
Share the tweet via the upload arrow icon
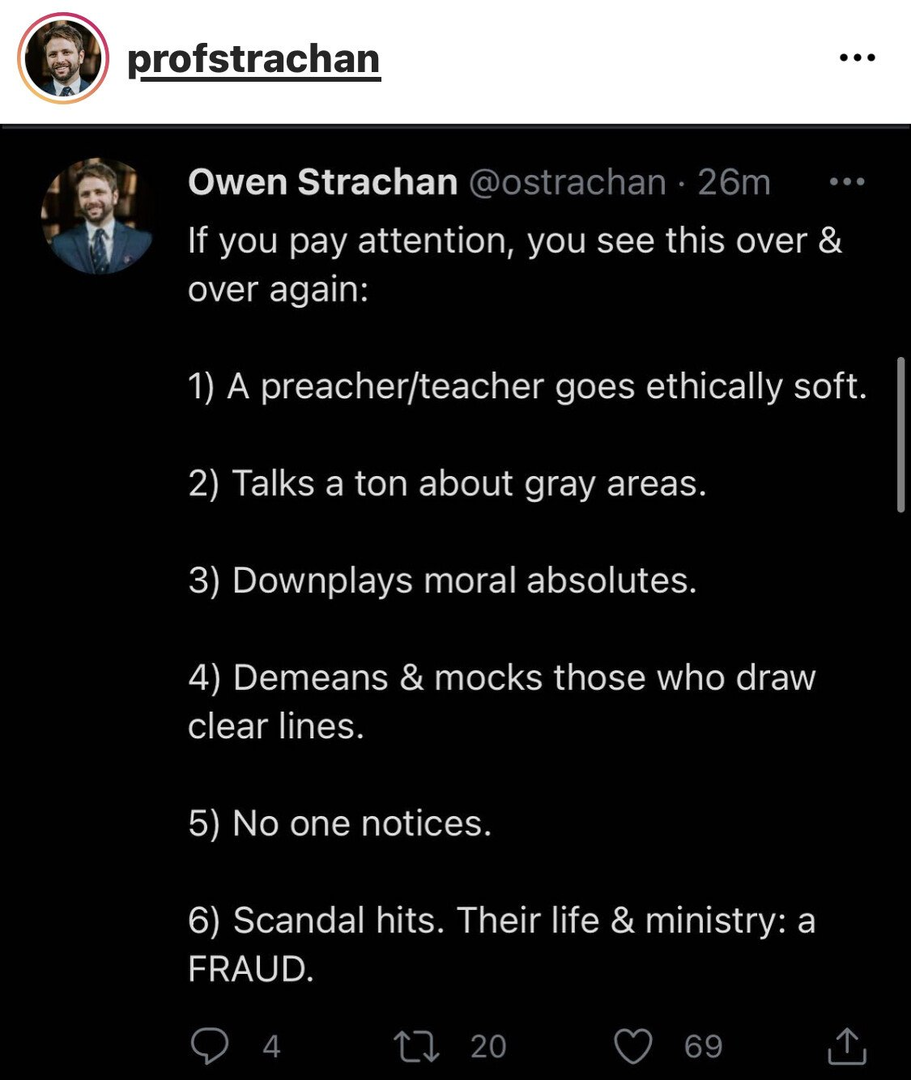click(x=847, y=1046)
